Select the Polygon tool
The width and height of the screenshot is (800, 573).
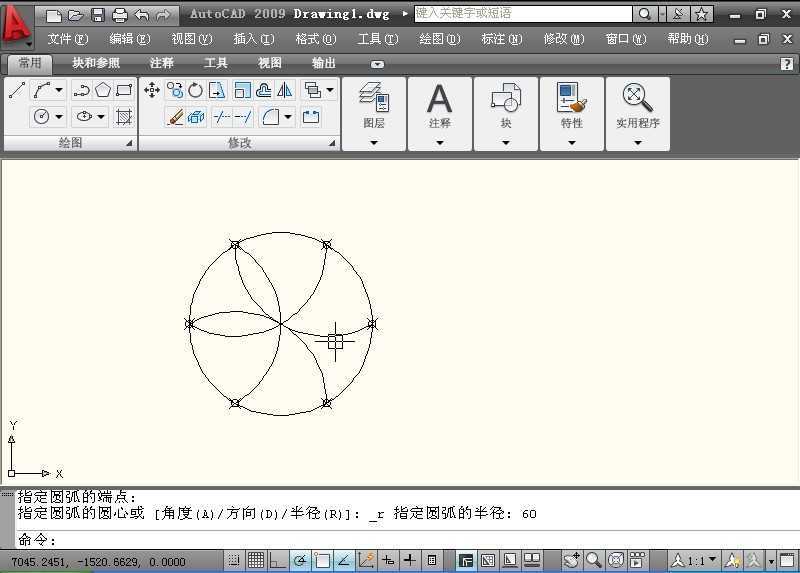click(x=103, y=91)
